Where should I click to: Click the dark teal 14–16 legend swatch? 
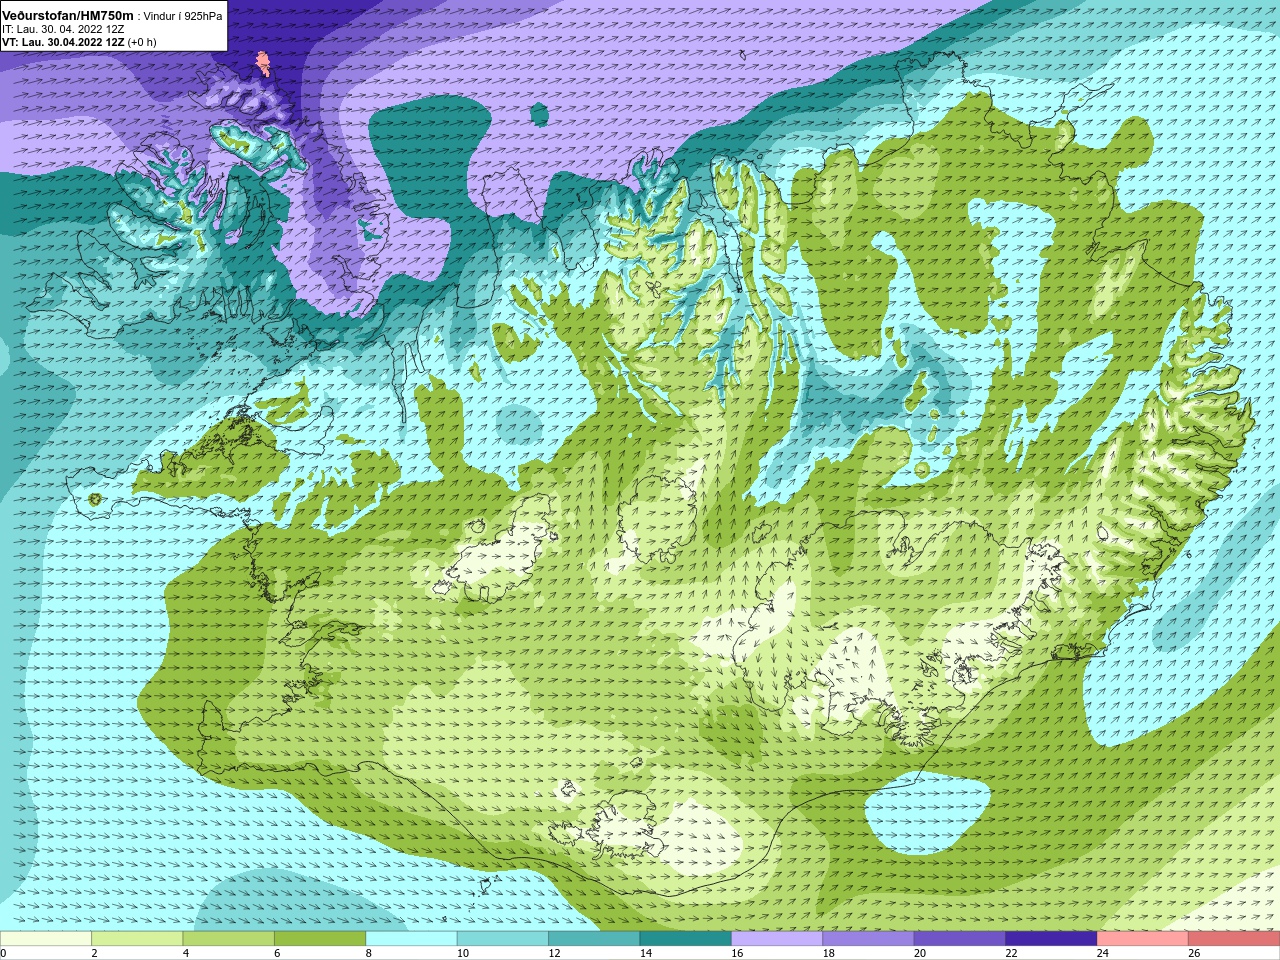[685, 939]
